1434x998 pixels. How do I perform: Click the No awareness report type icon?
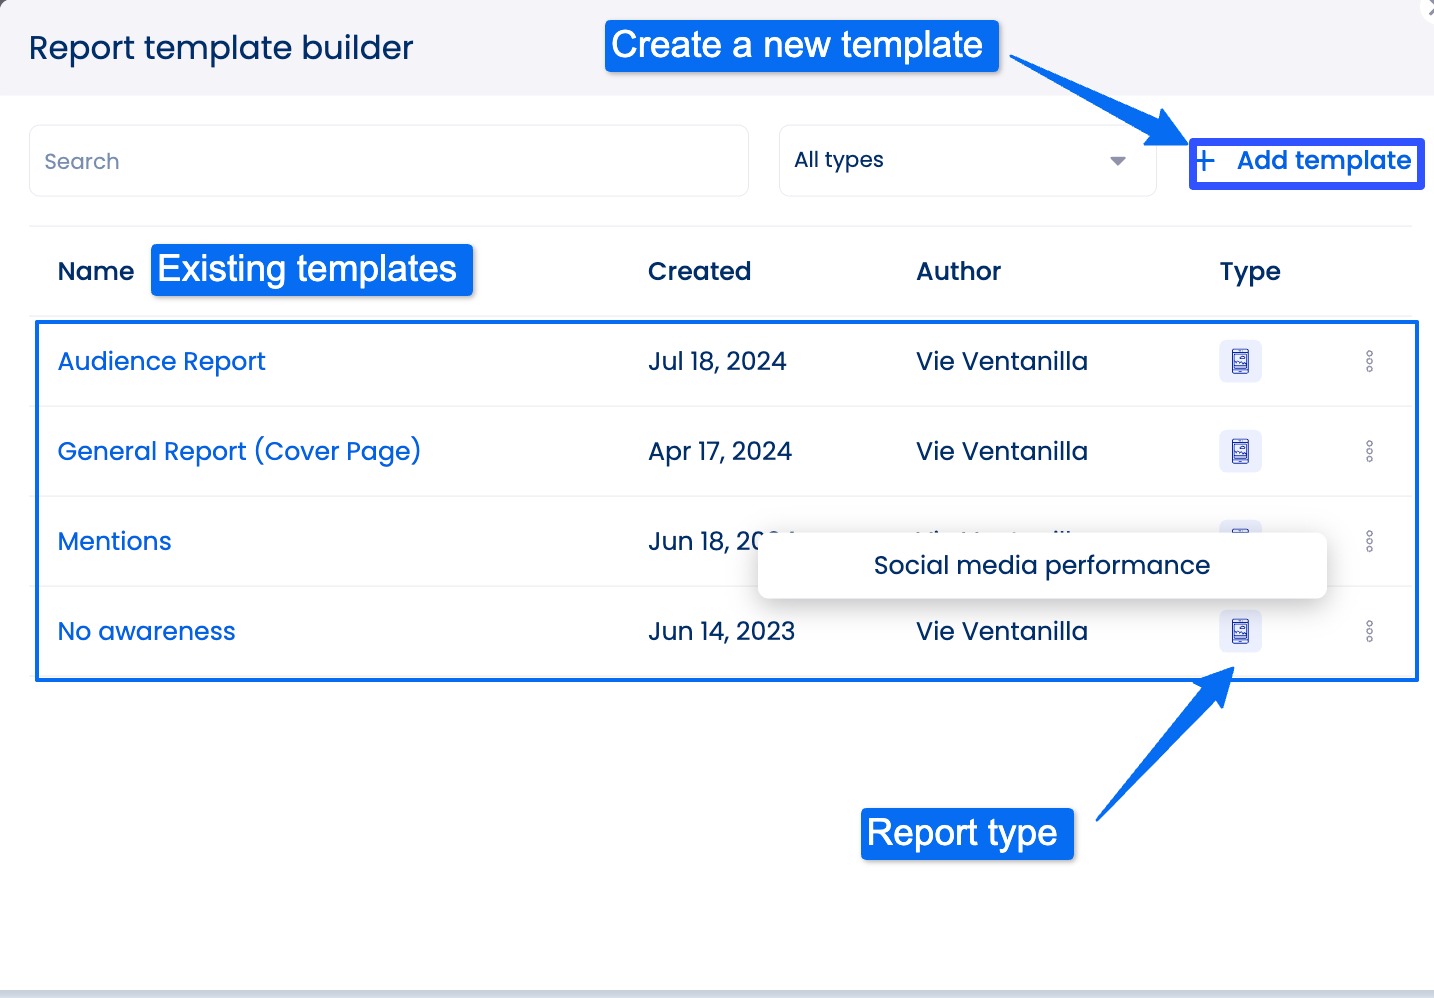point(1239,631)
